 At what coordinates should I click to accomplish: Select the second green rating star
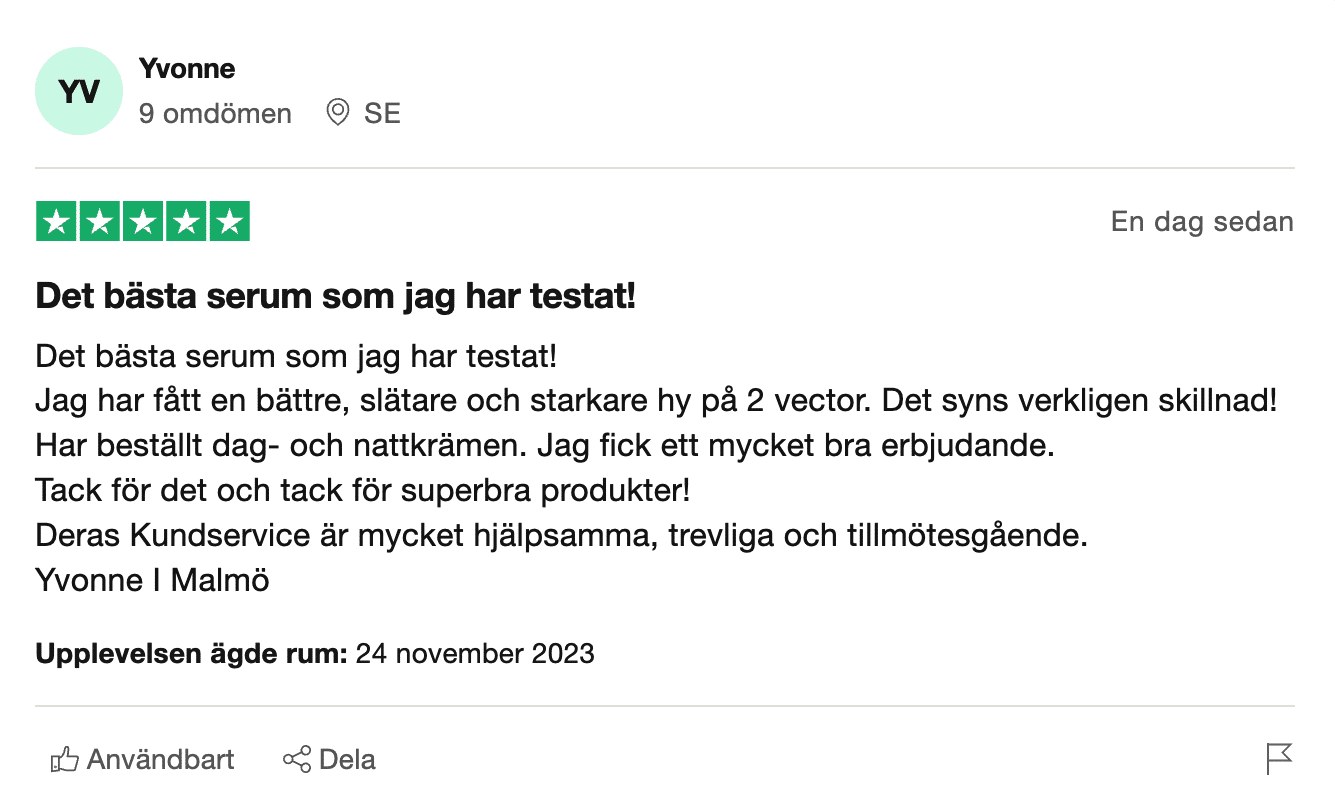click(99, 222)
